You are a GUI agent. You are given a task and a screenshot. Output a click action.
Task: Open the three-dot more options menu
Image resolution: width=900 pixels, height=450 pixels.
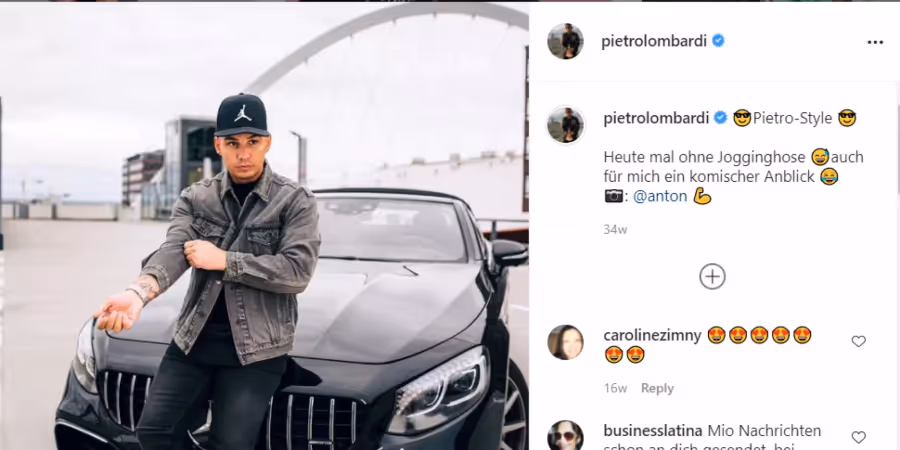click(875, 42)
